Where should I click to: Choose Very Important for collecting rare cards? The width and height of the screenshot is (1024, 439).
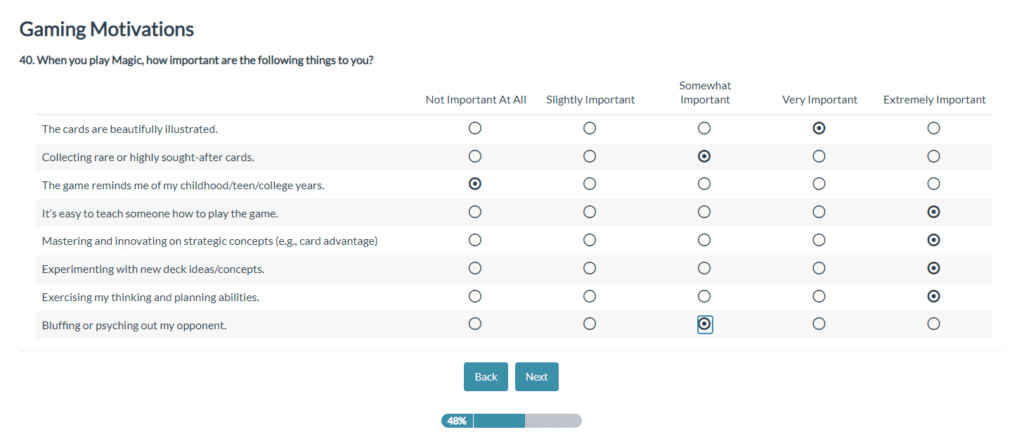[819, 156]
